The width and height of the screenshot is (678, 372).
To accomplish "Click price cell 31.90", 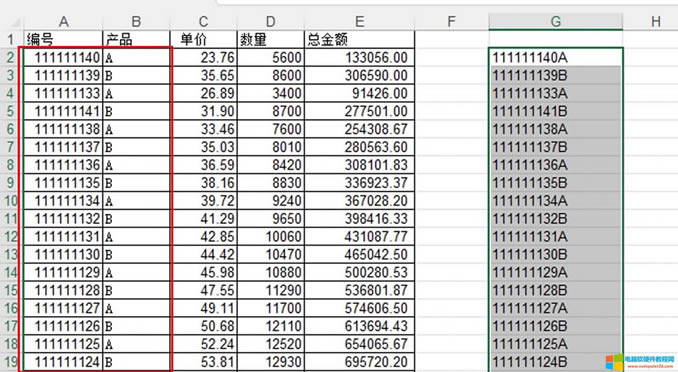I will click(x=203, y=111).
